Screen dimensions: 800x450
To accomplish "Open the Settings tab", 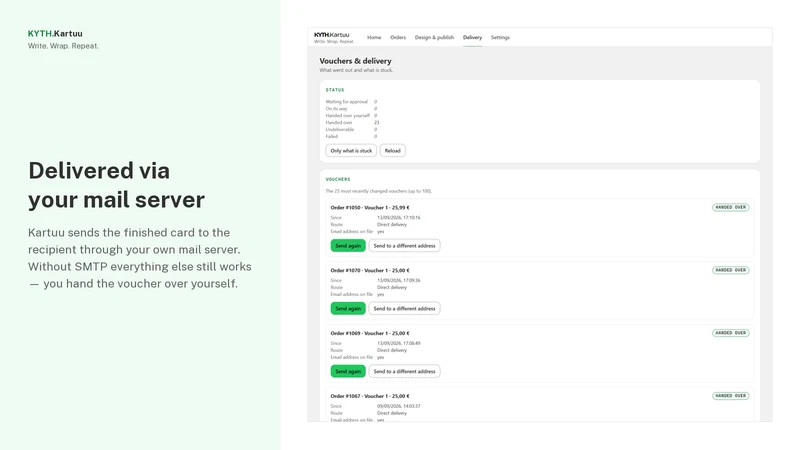I will (500, 37).
